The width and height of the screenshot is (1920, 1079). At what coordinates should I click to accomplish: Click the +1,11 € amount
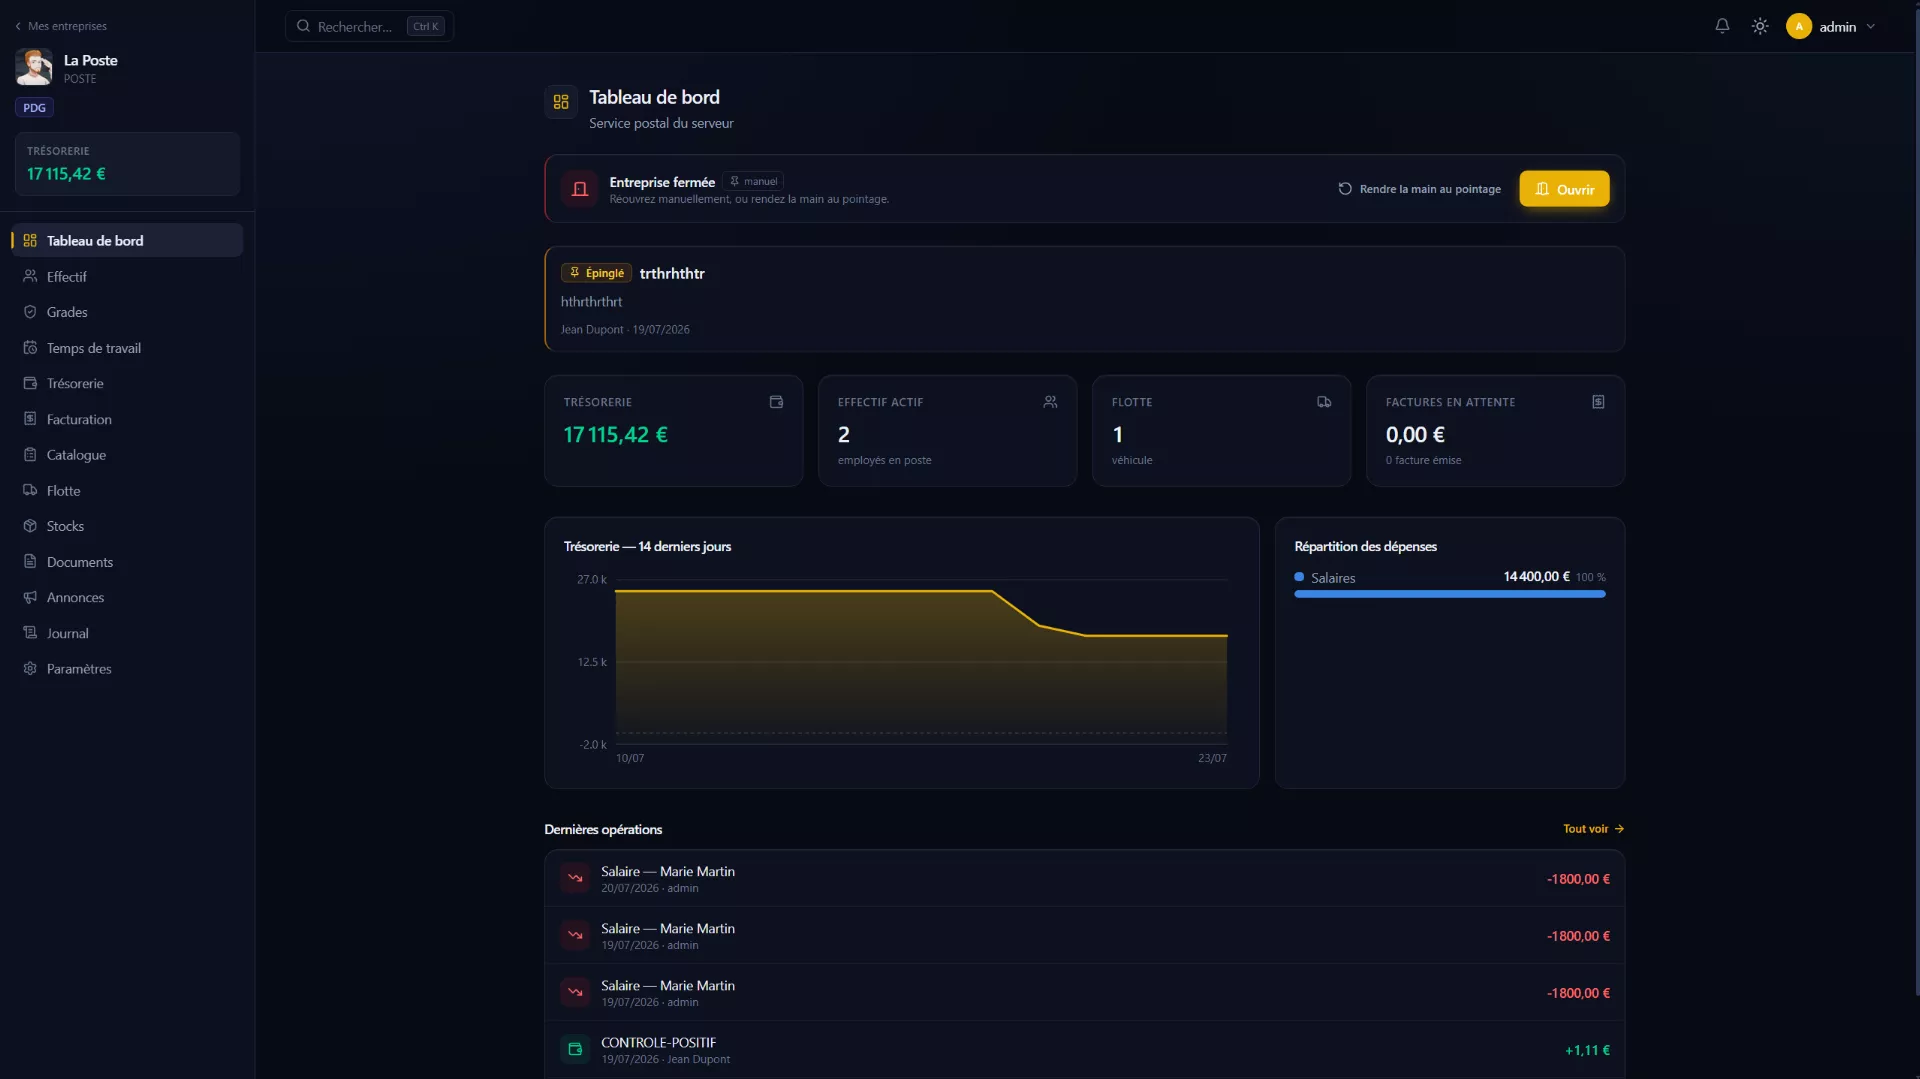(x=1587, y=1050)
